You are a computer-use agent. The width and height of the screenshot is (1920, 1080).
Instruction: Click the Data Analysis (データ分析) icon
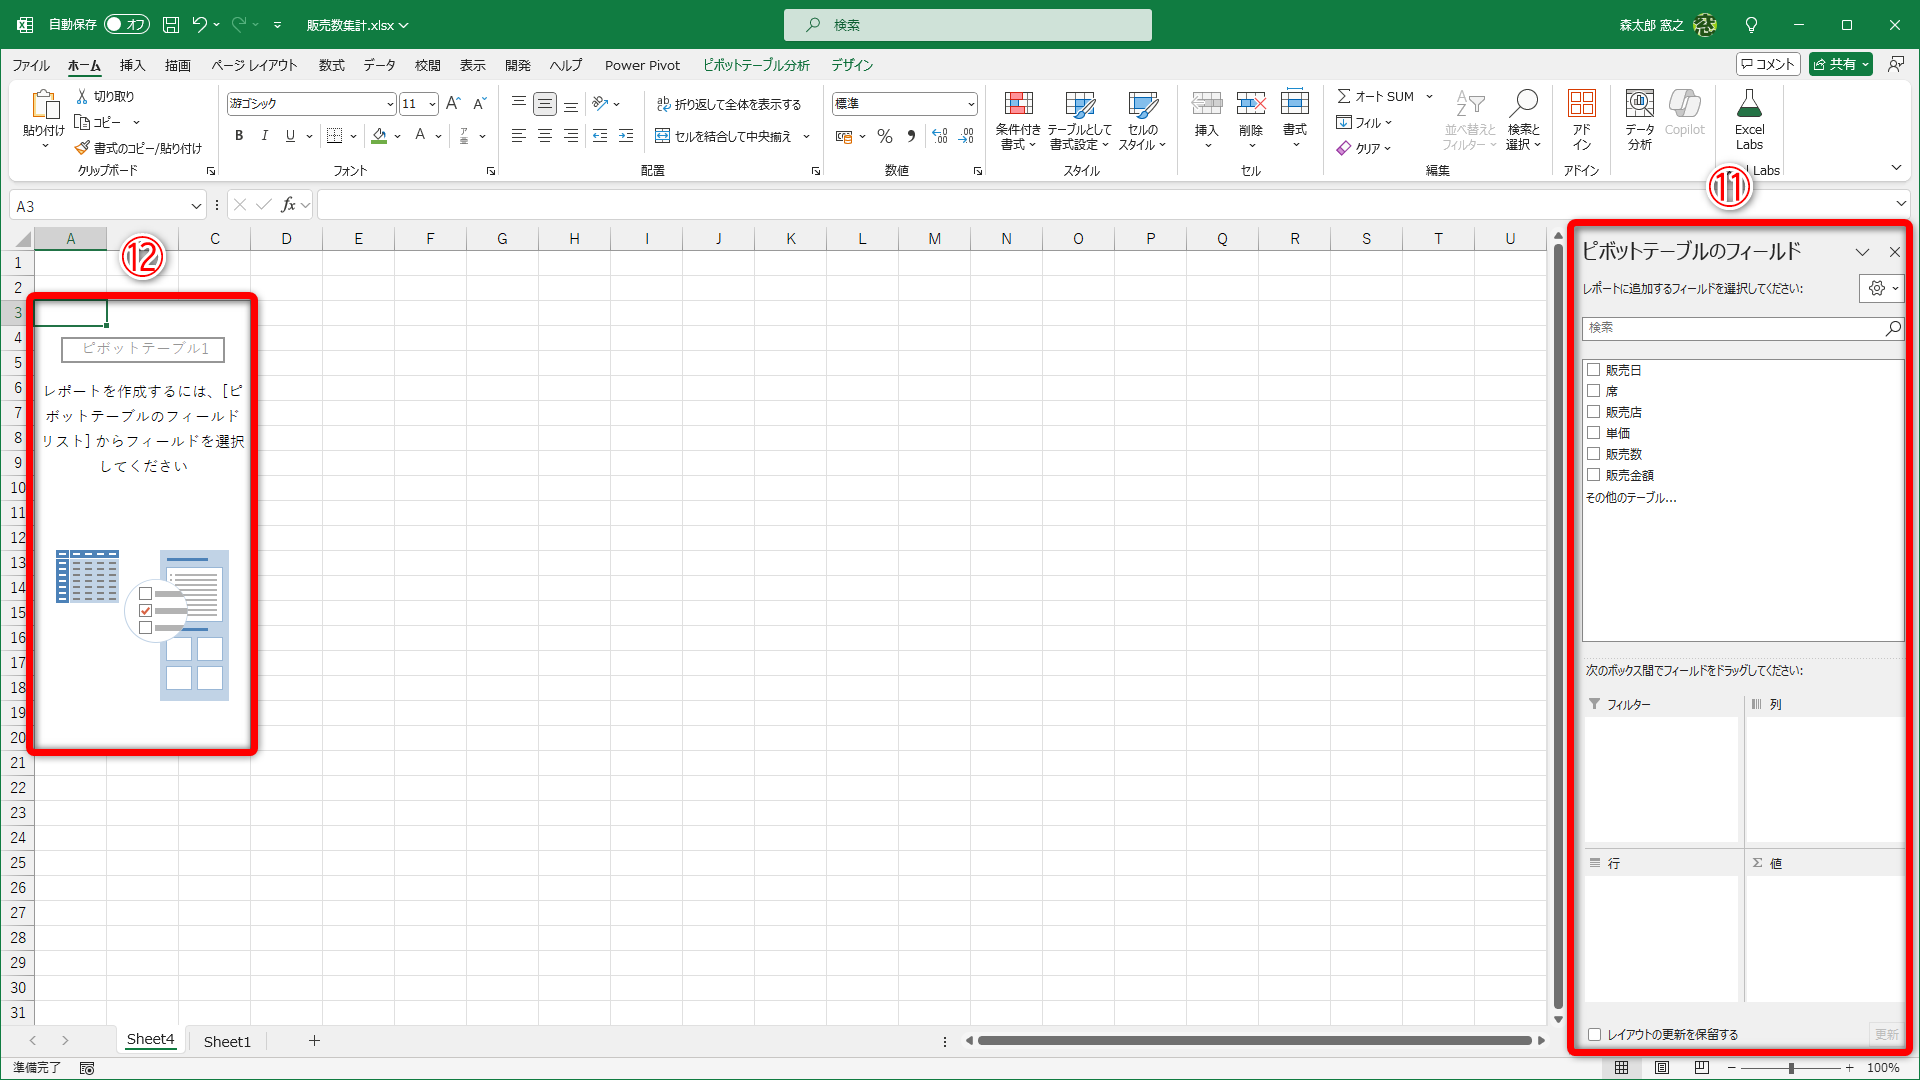coord(1639,104)
